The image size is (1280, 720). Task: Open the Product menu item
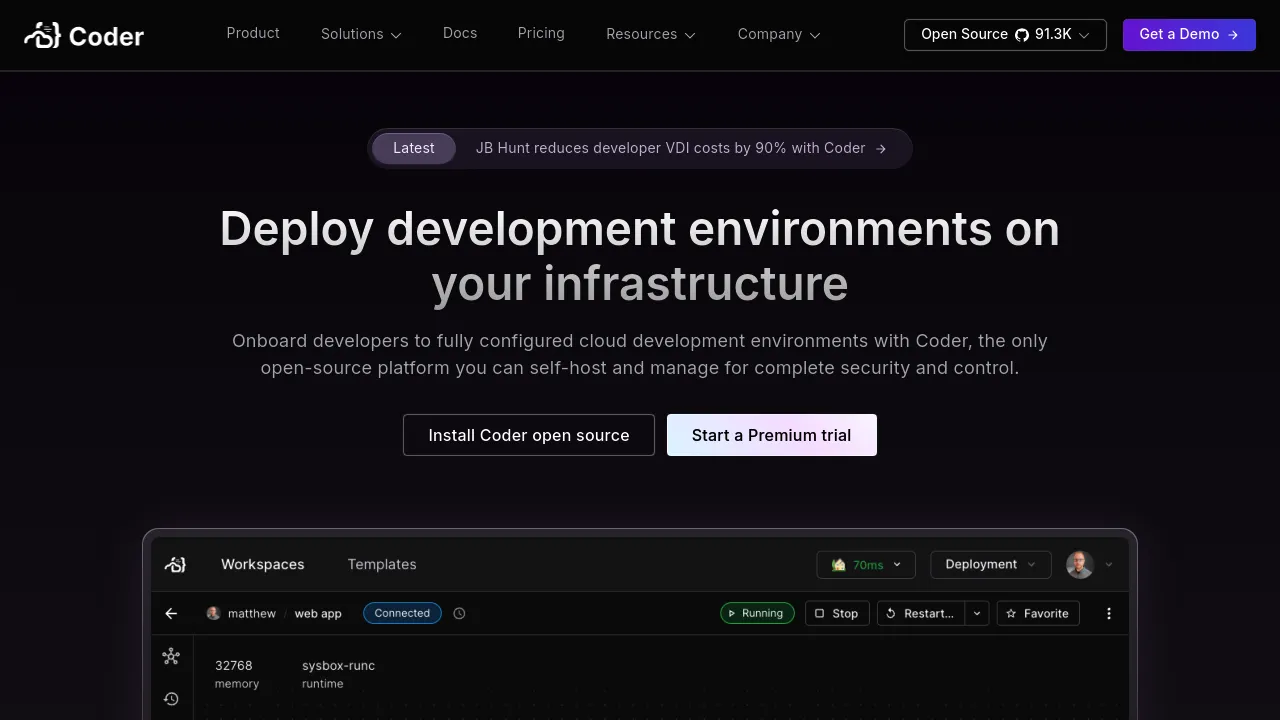click(253, 33)
